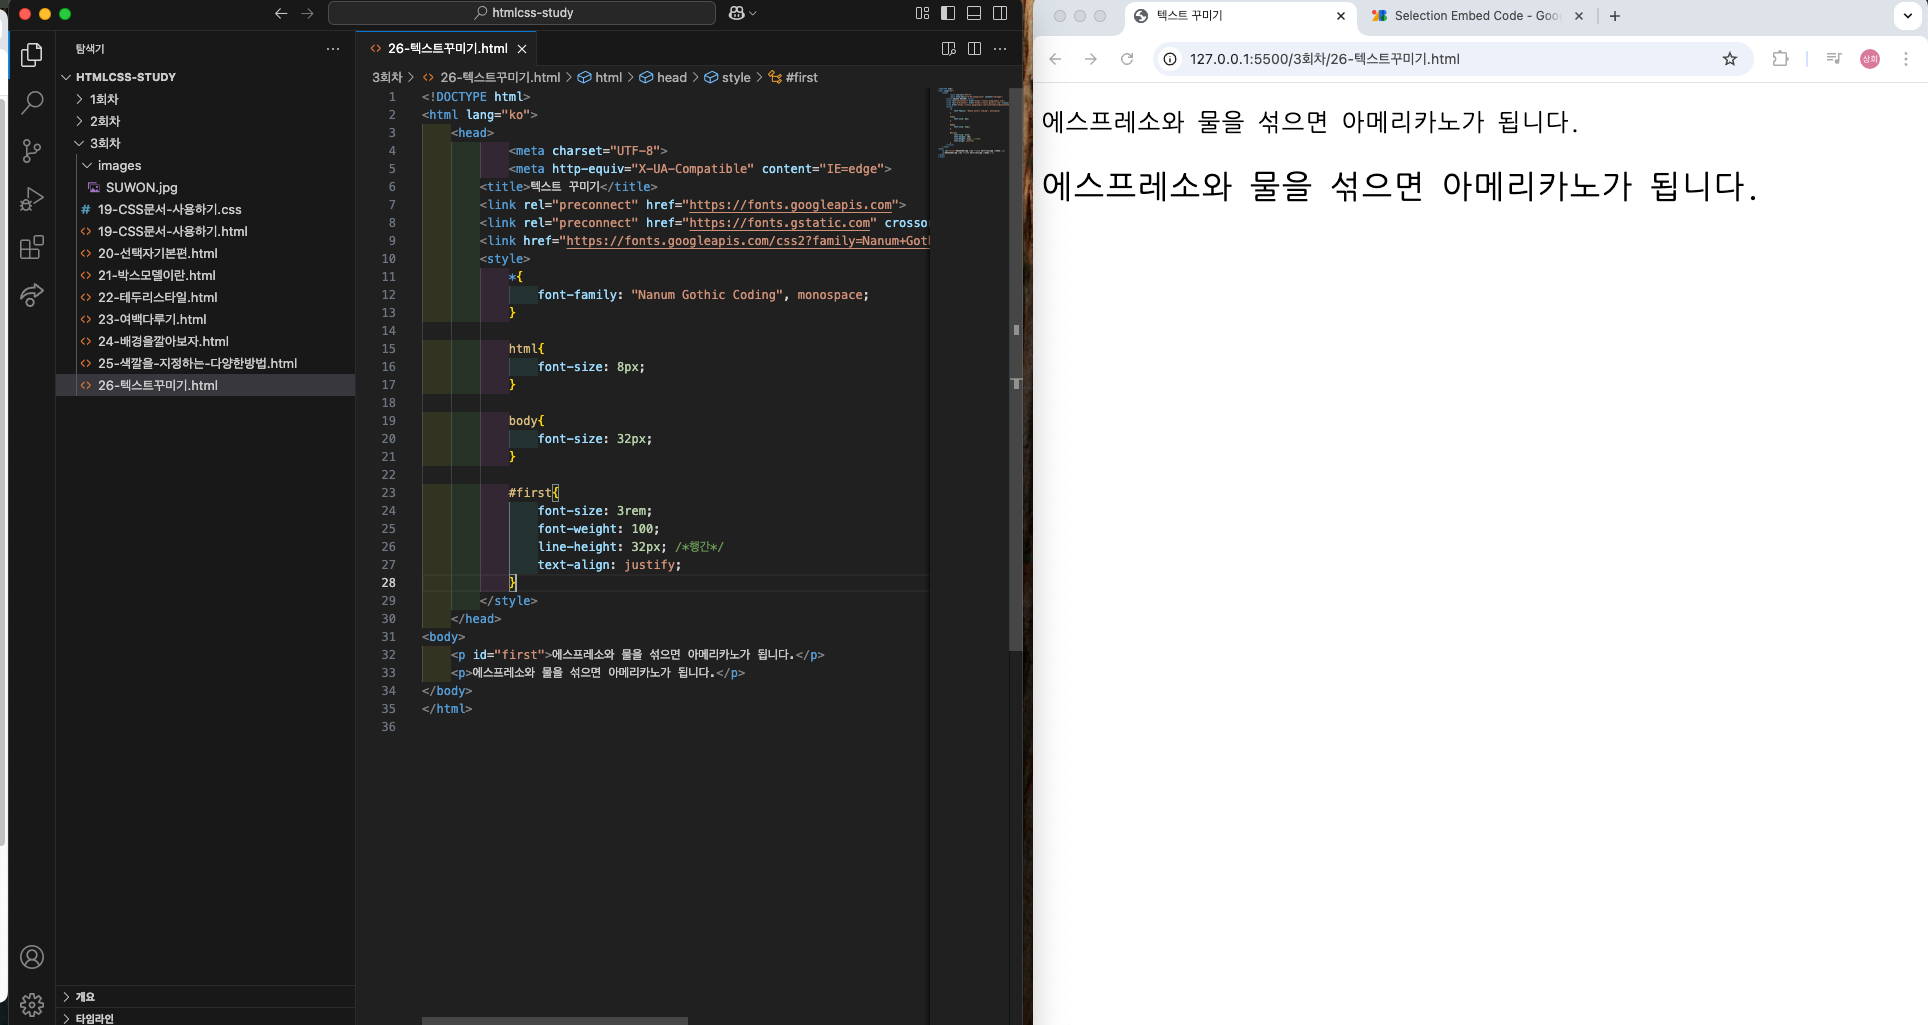Select the 26-텍스트꾸미기.html editor tab
This screenshot has height=1025, width=1928.
447,48
